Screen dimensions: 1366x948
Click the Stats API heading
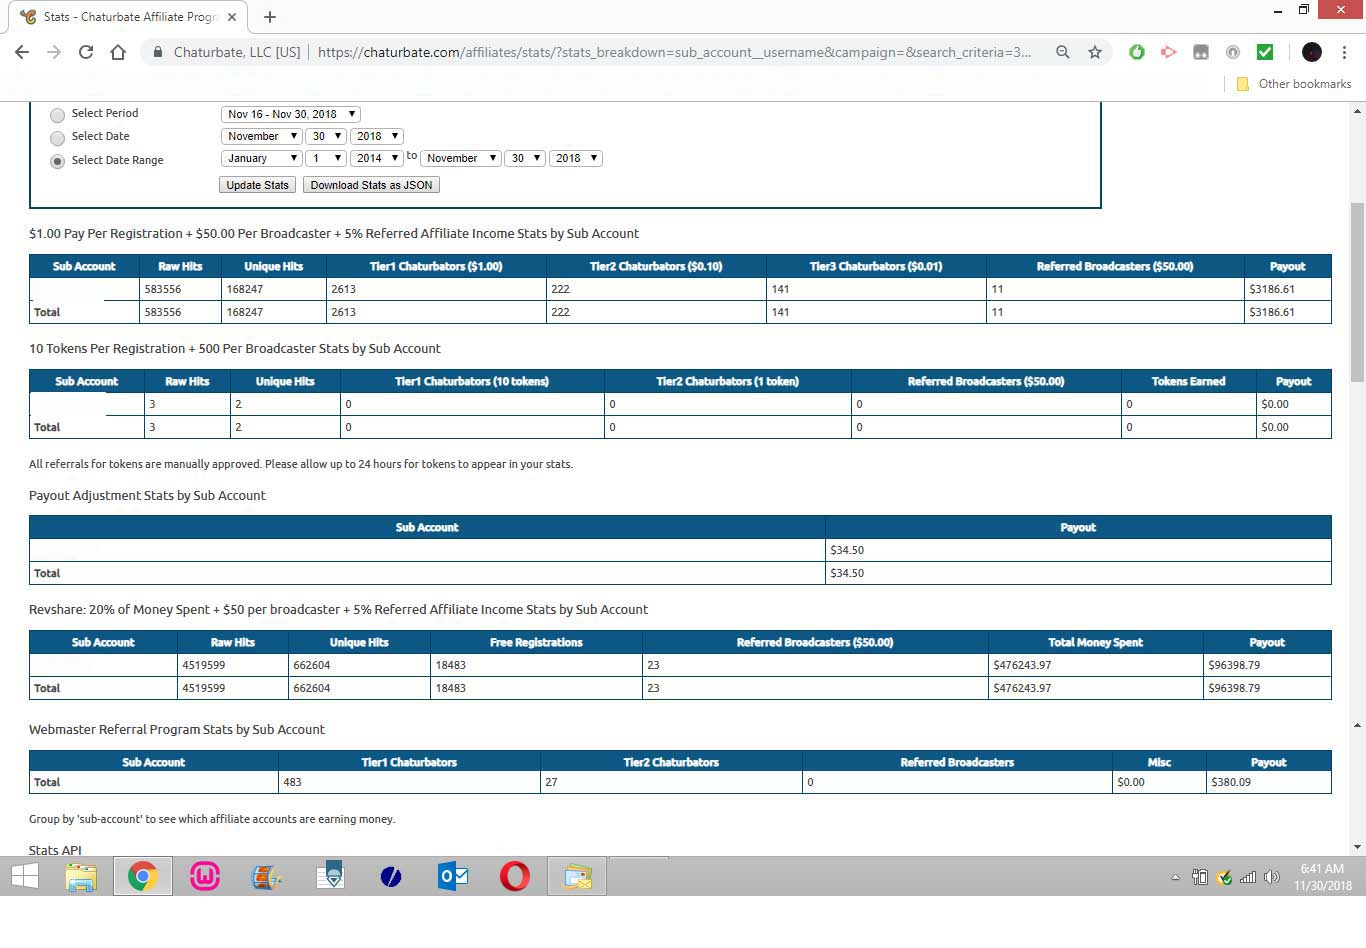point(55,850)
